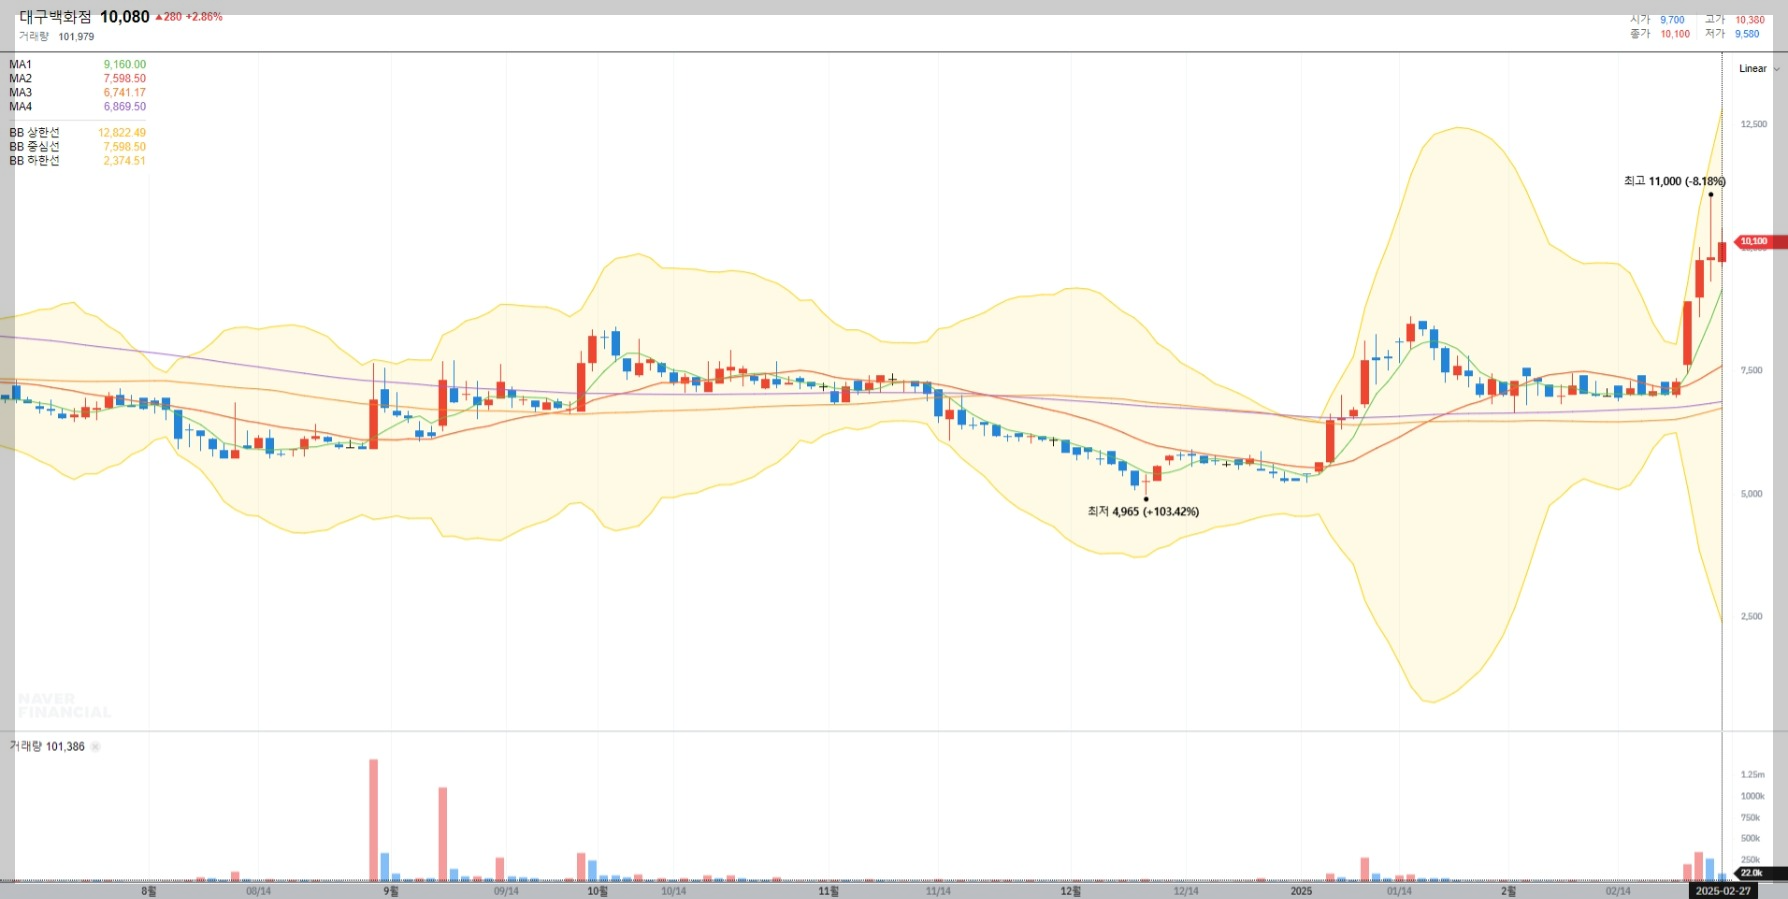Viewport: 1788px width, 899px height.
Task: Select the MA3 legend row 6,741.17
Action: click(78, 93)
